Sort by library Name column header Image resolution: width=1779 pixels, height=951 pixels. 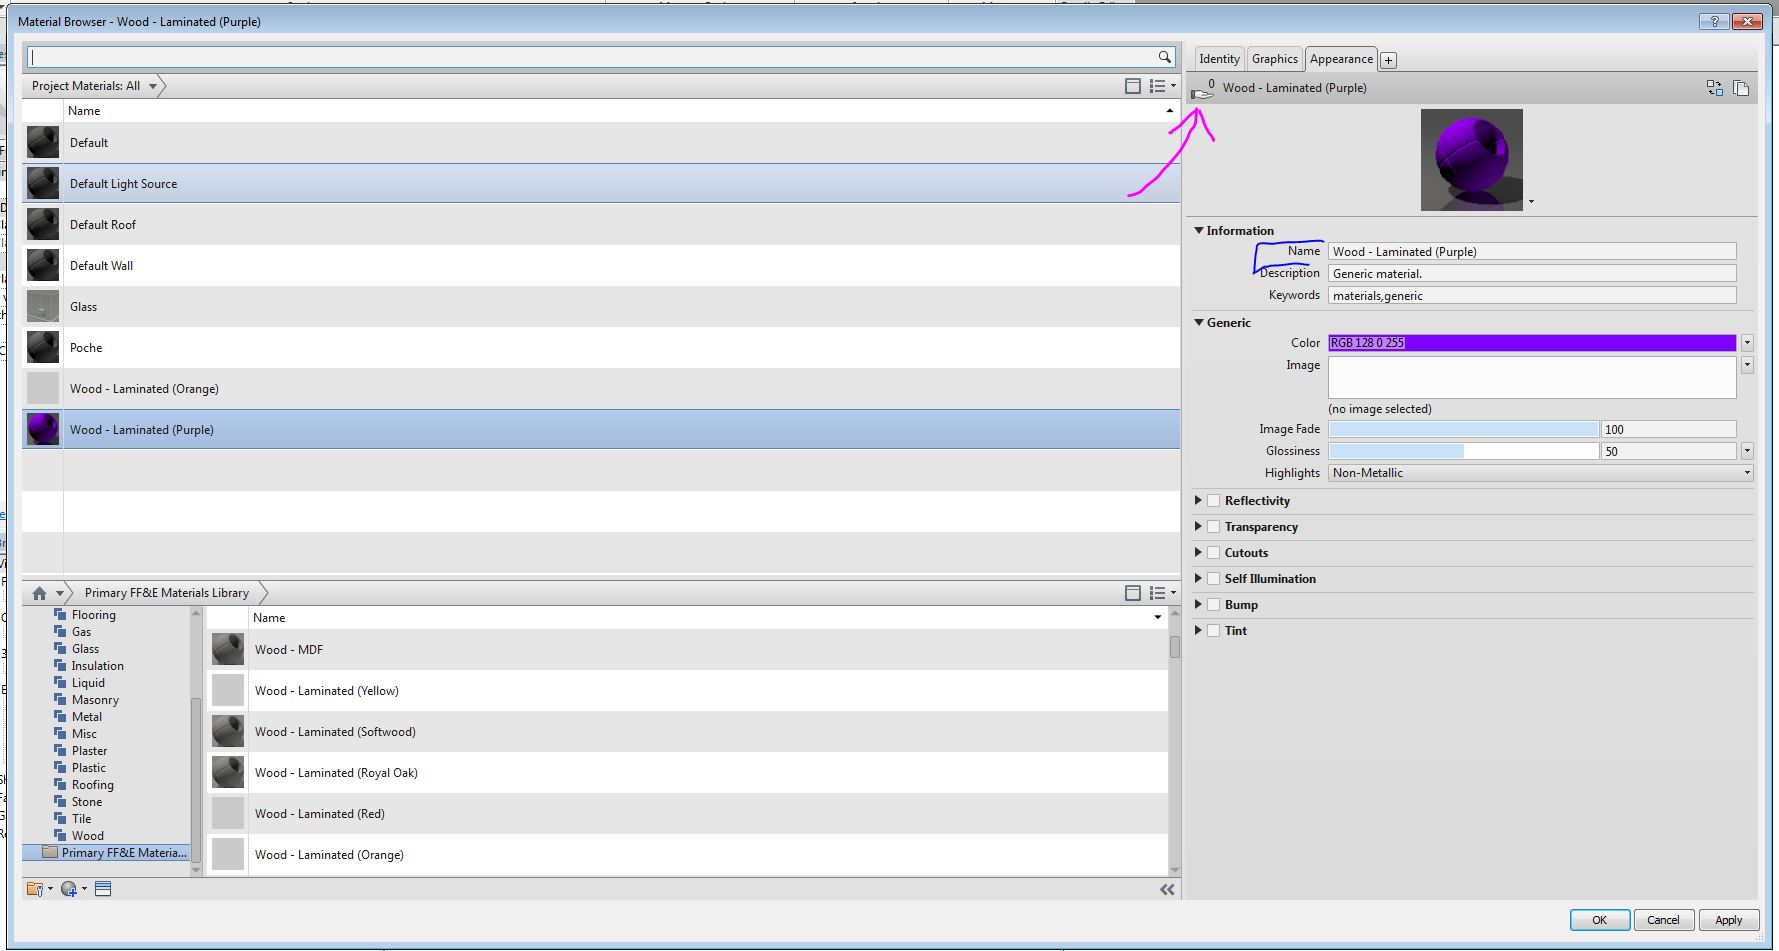pos(708,618)
